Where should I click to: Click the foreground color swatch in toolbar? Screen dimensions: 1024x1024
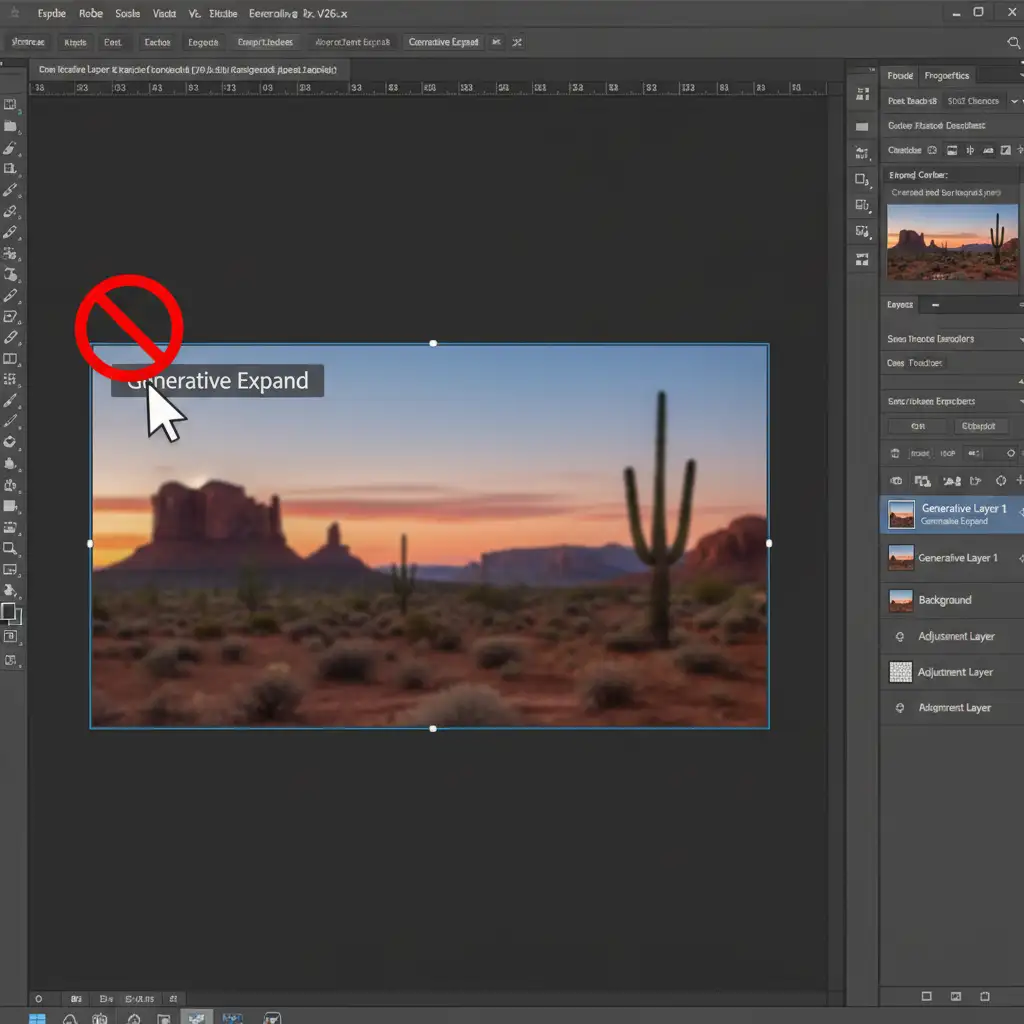tap(8, 610)
